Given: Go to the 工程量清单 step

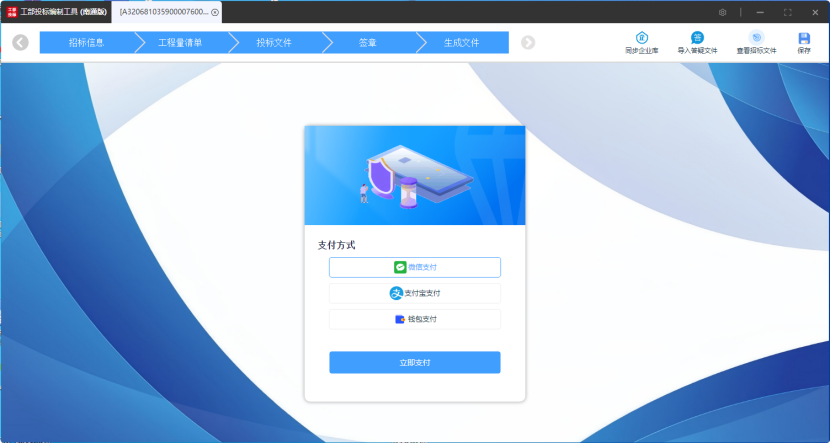Looking at the screenshot, I should 180,43.
